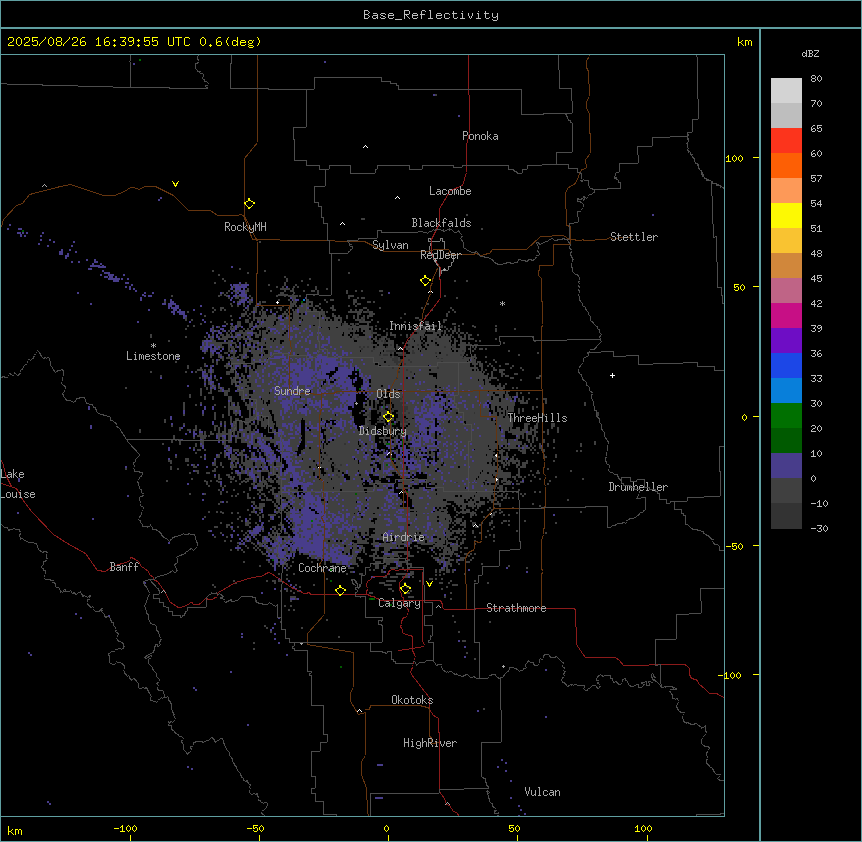The width and height of the screenshot is (862, 842).
Task: Click the Innisfail city label
Action: [x=415, y=326]
